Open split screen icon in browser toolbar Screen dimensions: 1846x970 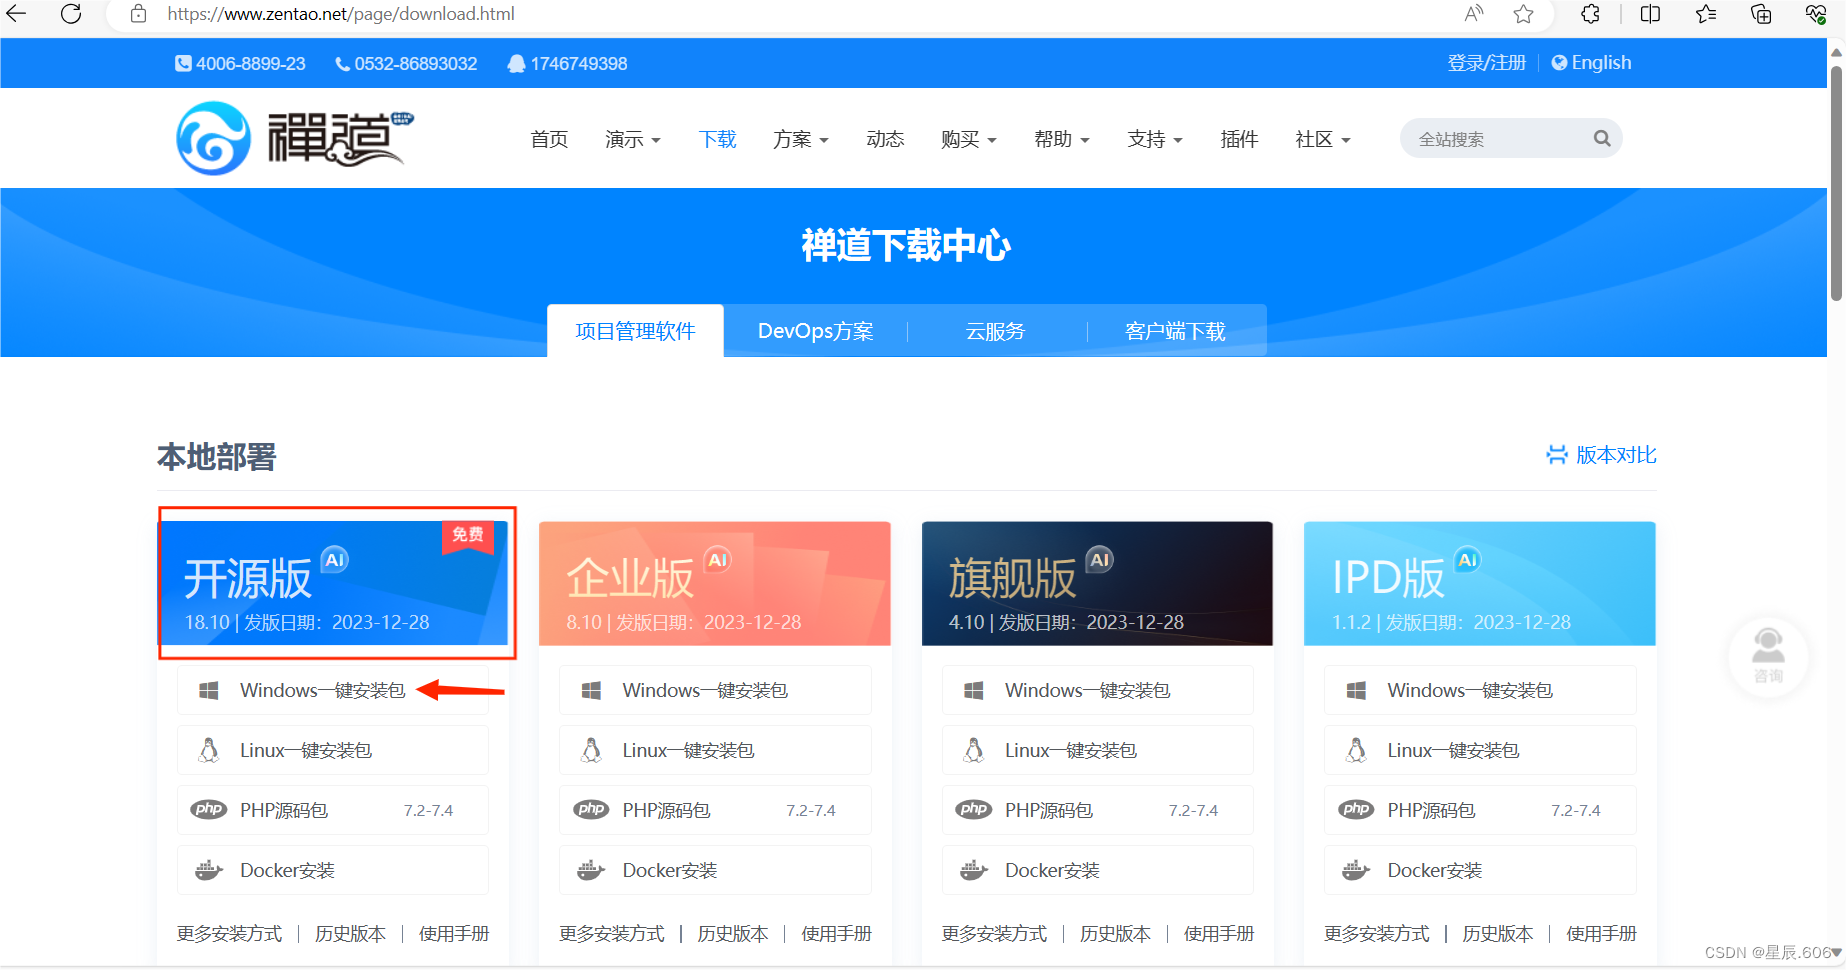[x=1650, y=14]
